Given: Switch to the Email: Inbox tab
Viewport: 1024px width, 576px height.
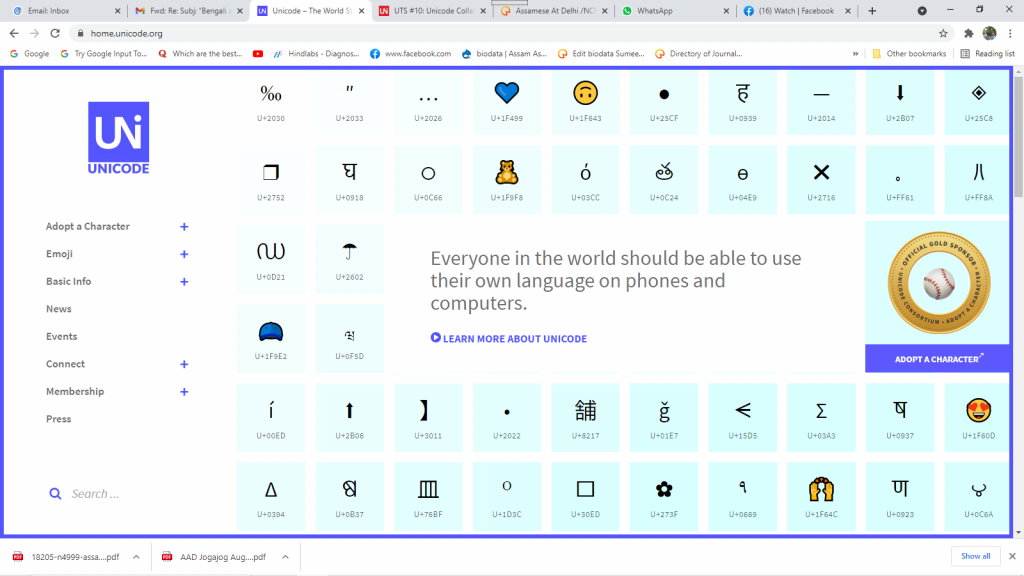Looking at the screenshot, I should 62,10.
